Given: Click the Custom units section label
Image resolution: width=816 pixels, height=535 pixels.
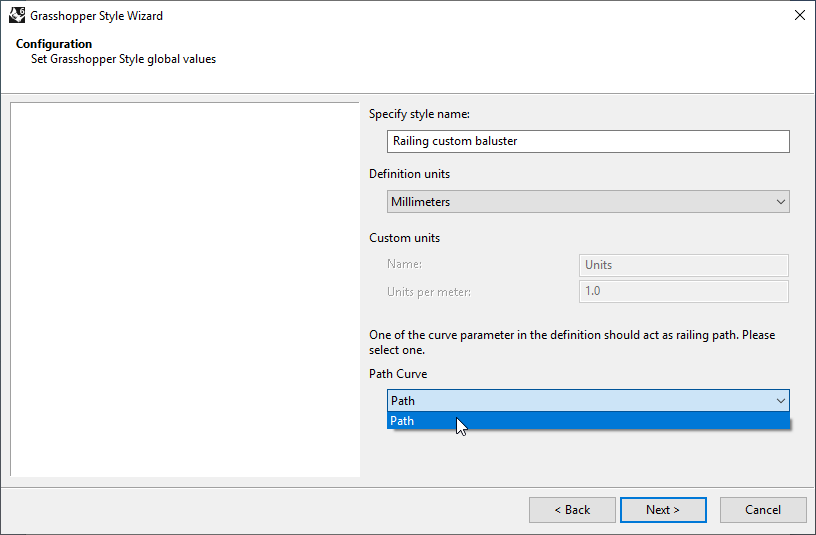Looking at the screenshot, I should [x=404, y=238].
